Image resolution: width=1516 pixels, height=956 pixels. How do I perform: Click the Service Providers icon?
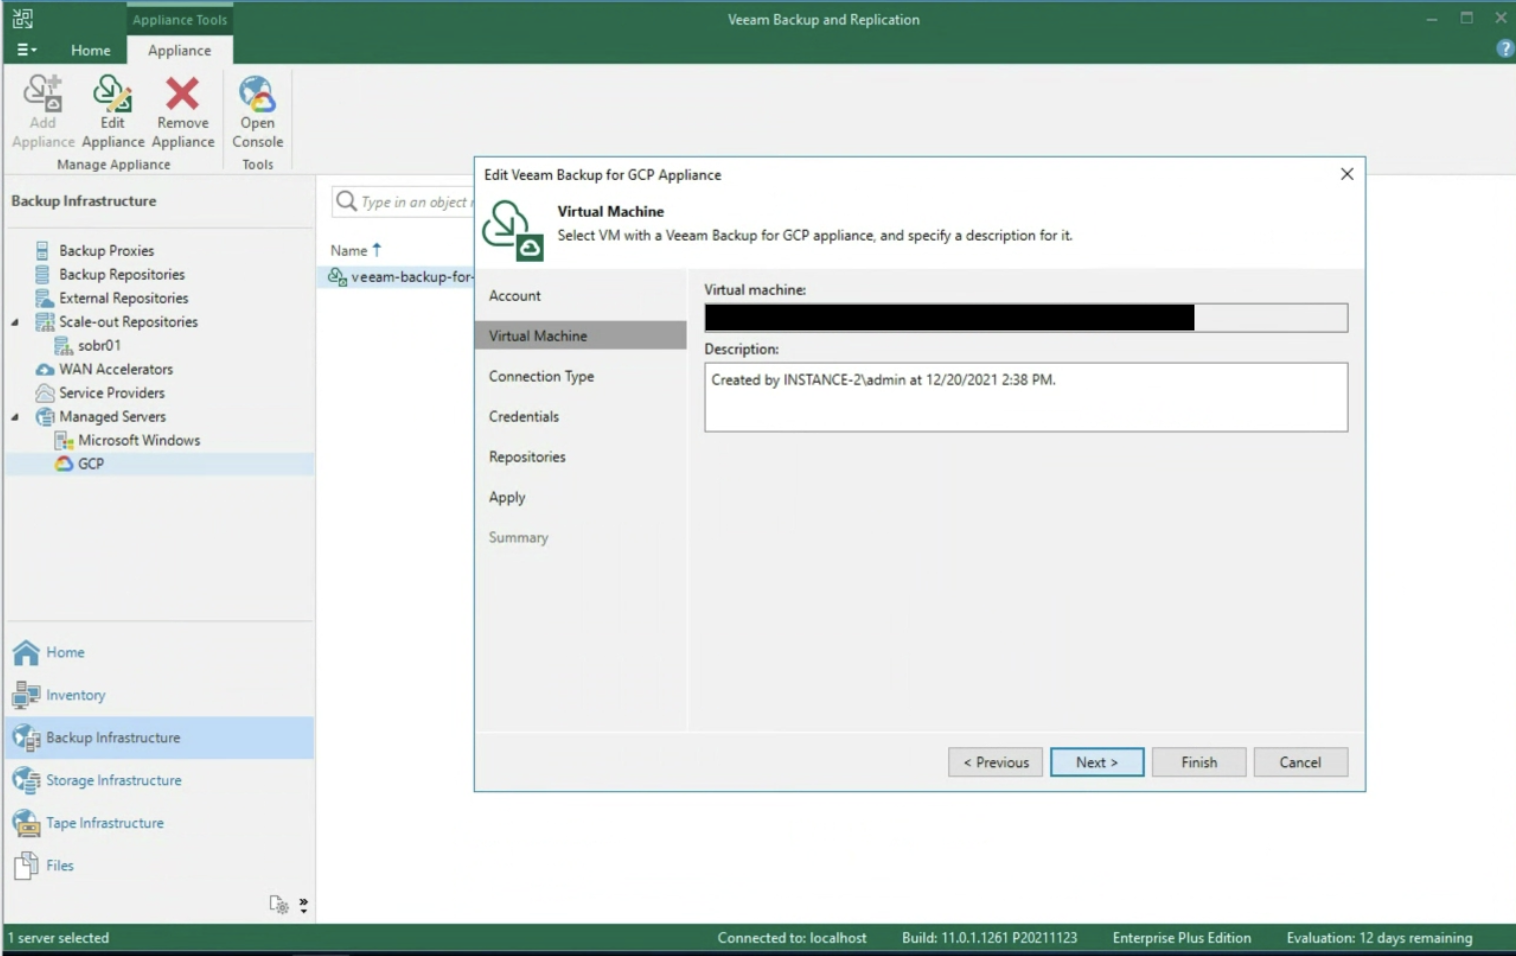pos(44,393)
